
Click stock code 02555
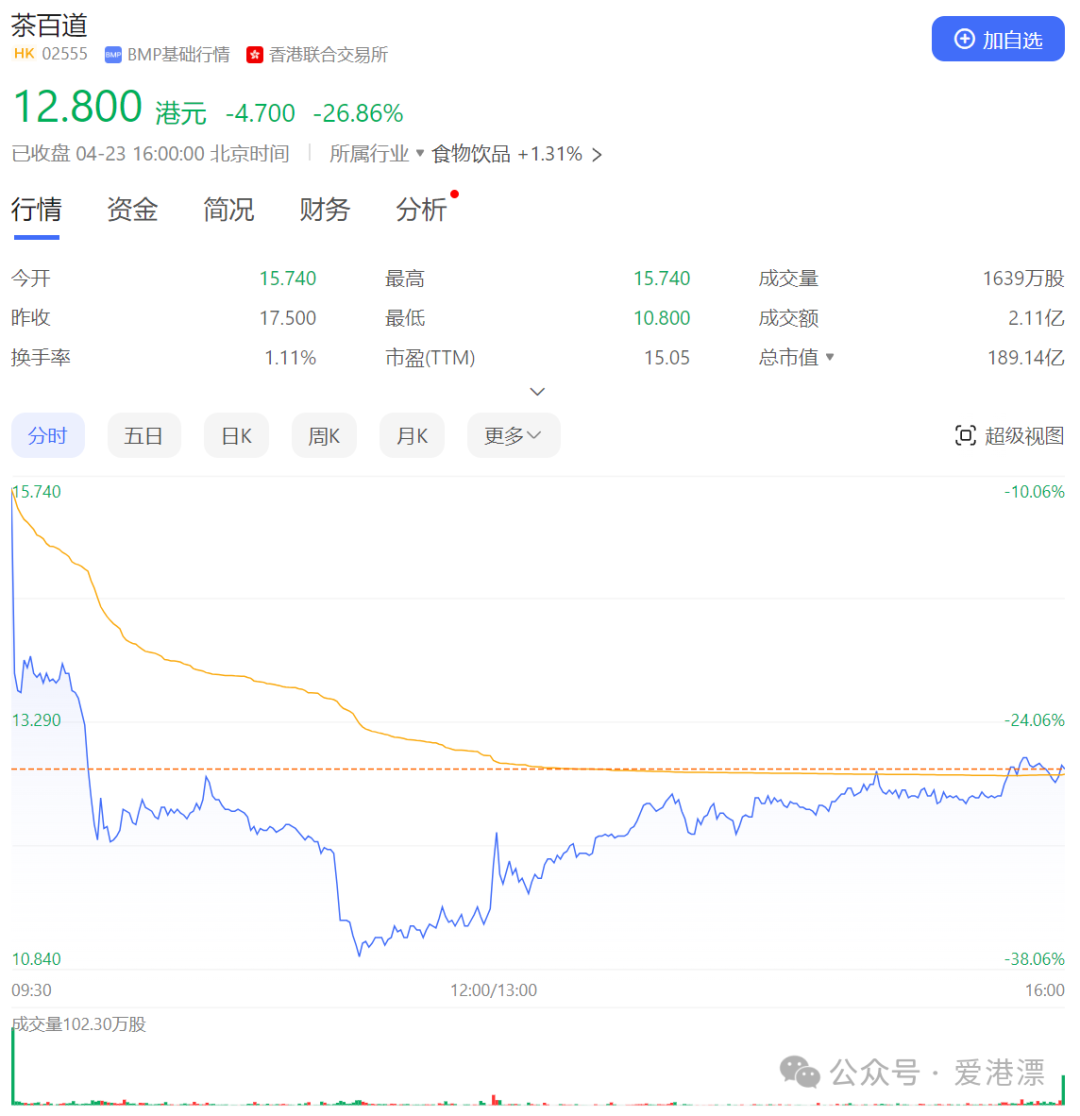(65, 54)
